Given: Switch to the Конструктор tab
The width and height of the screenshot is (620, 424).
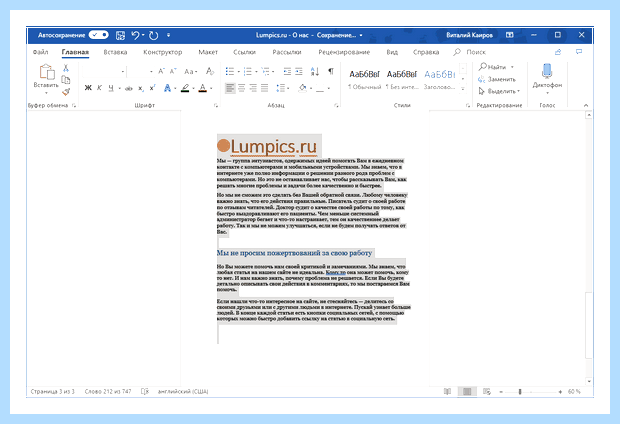Looking at the screenshot, I should point(163,52).
